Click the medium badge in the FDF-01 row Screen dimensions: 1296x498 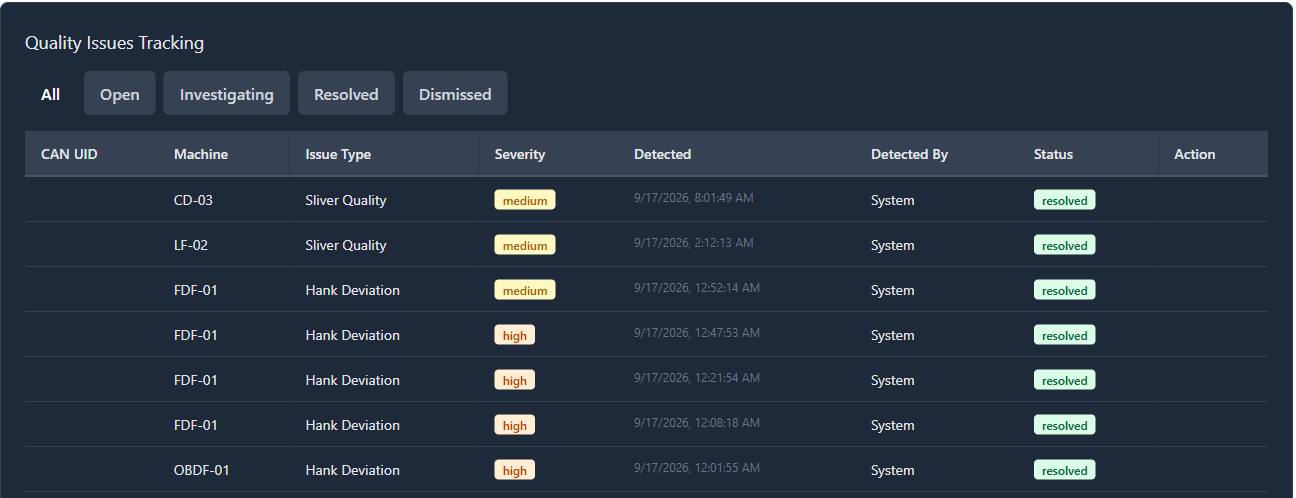click(525, 290)
